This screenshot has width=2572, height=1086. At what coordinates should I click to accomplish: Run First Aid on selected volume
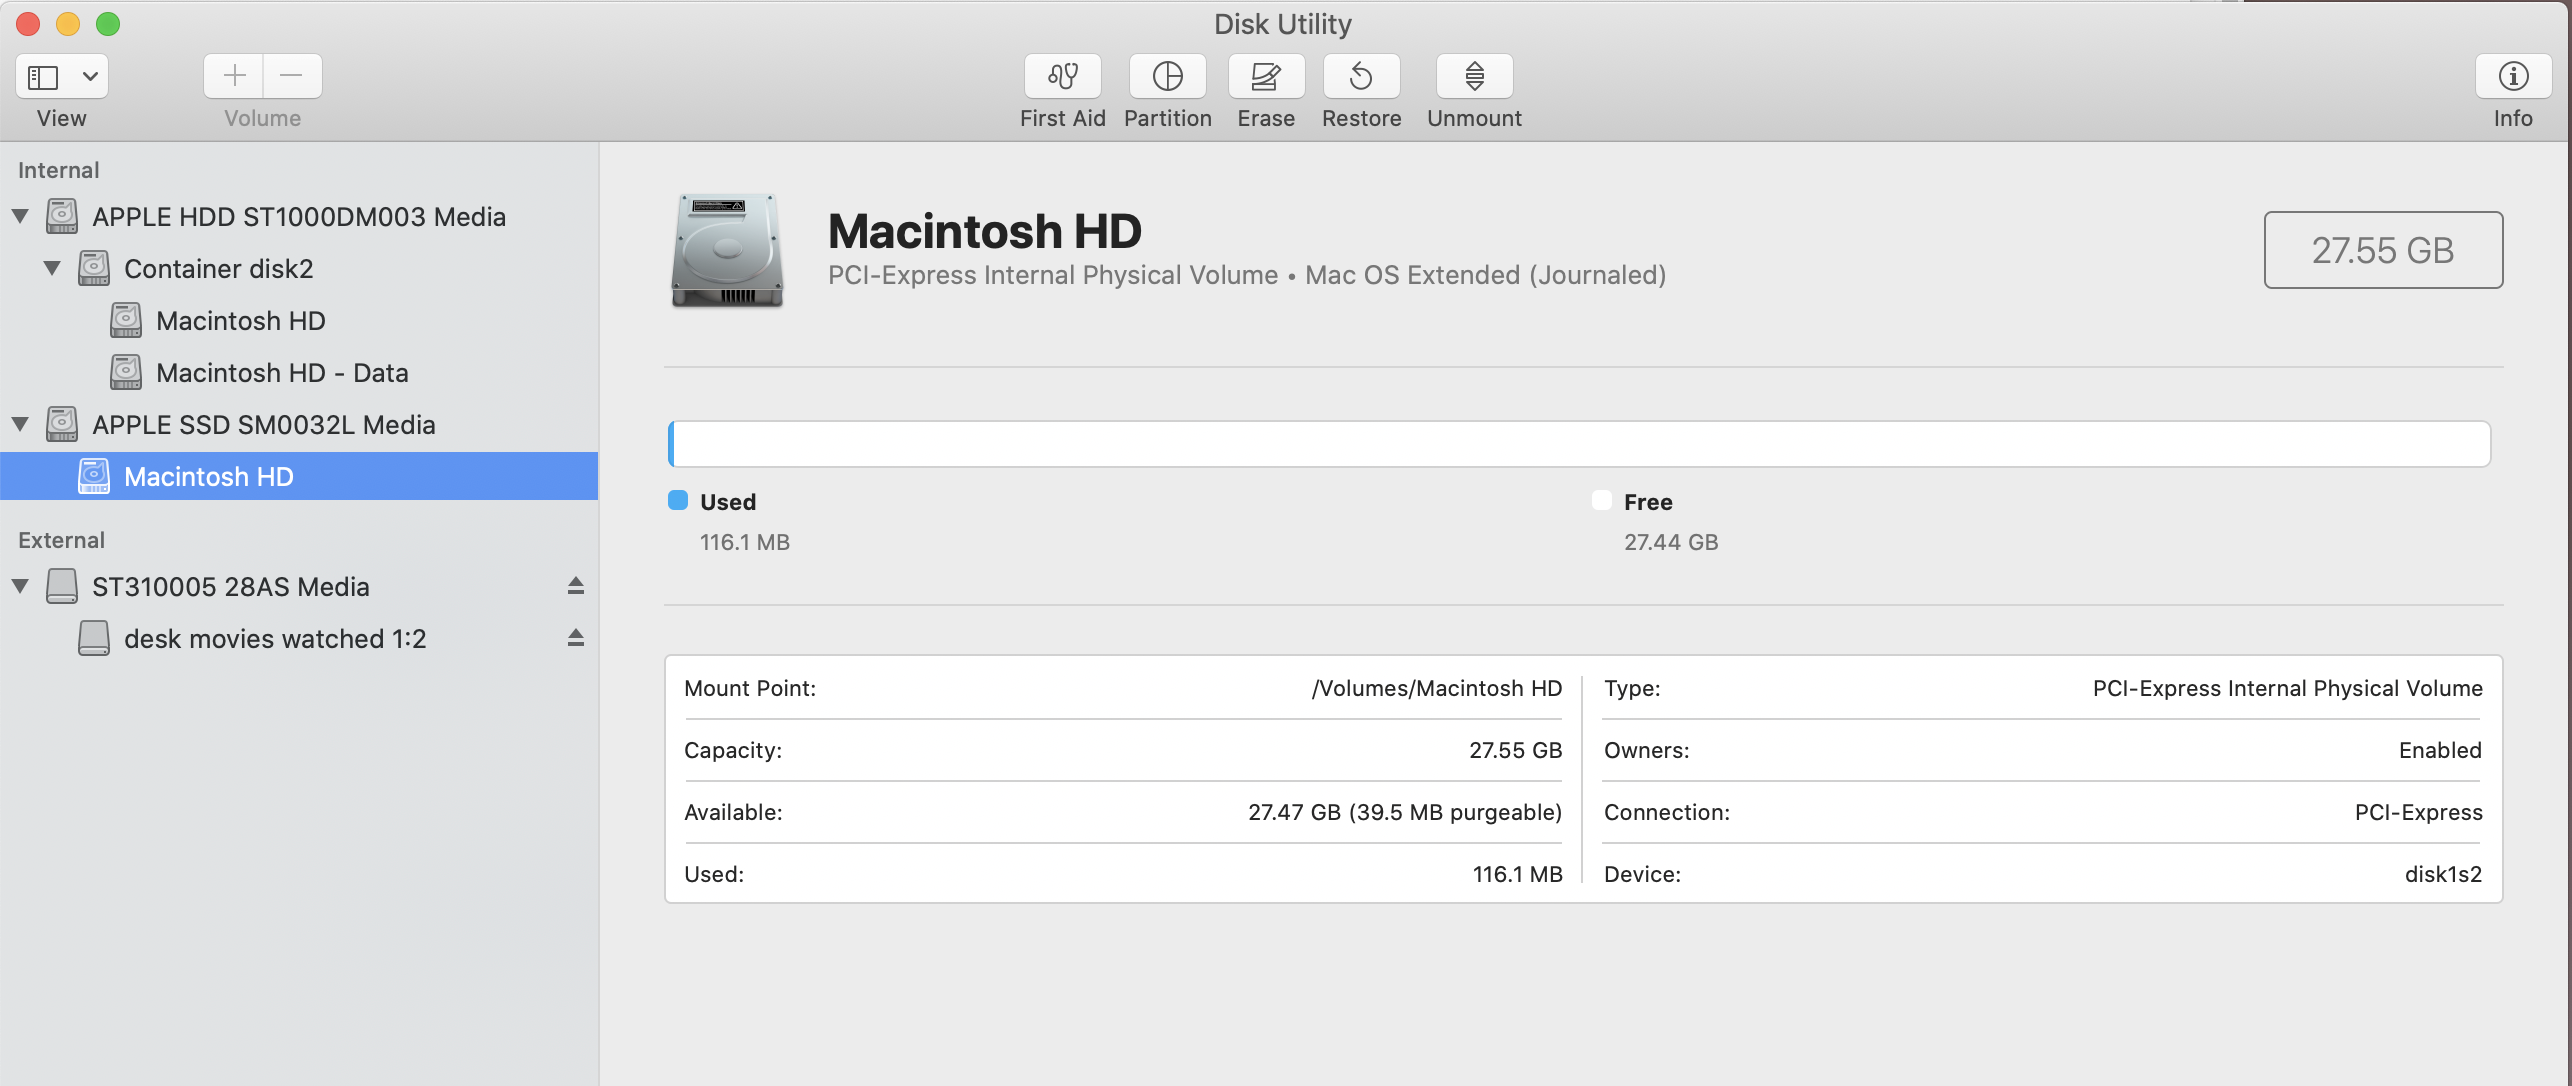[x=1062, y=77]
